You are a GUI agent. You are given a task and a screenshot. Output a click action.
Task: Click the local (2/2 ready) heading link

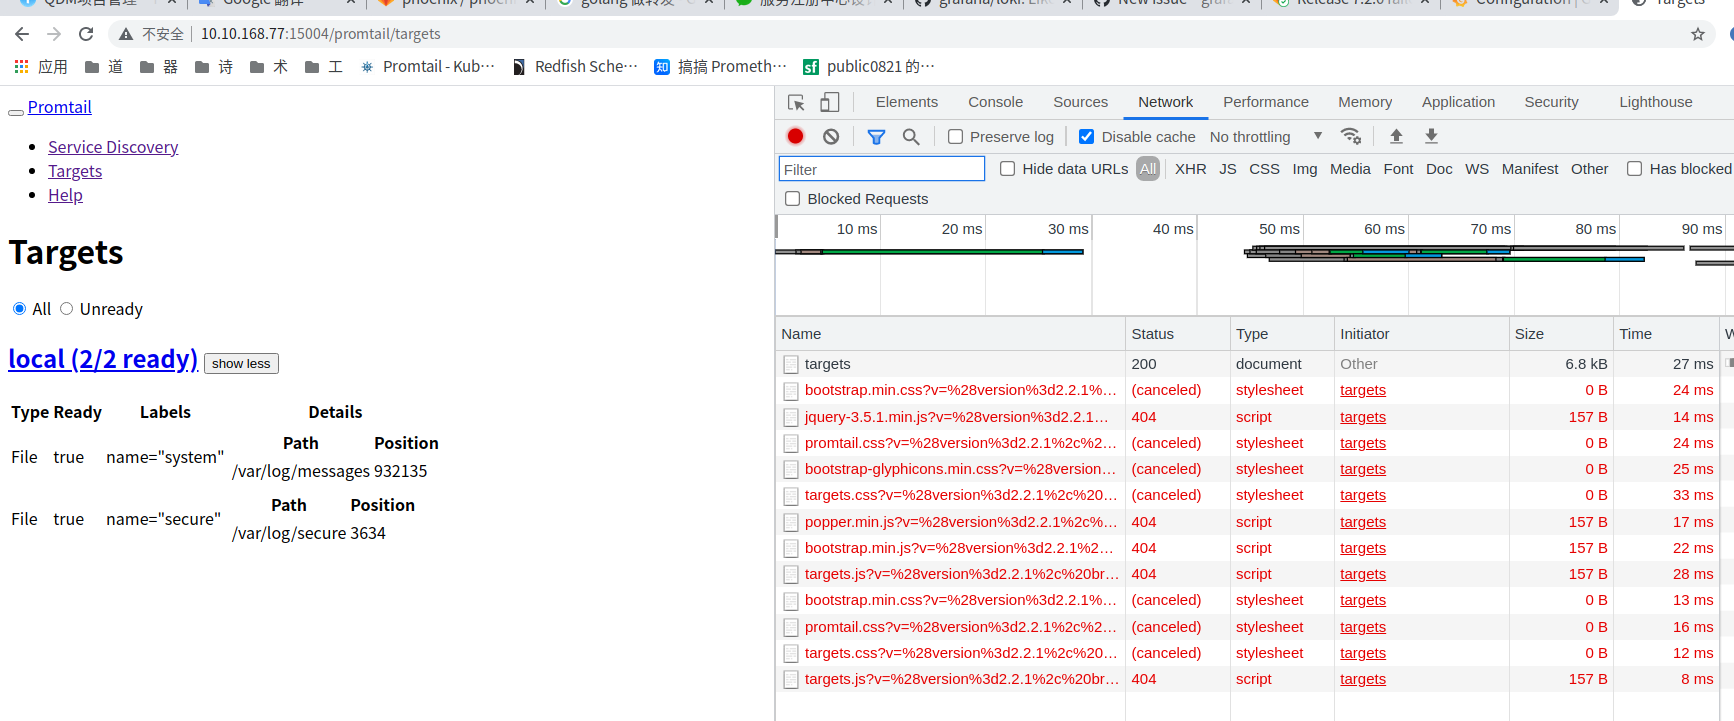click(103, 359)
